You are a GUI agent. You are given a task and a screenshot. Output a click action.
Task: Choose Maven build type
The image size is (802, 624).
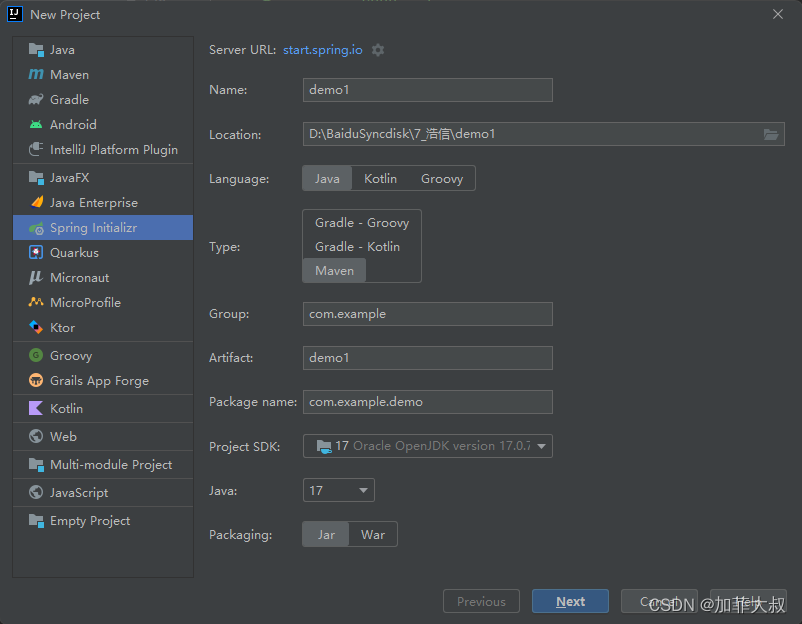click(334, 271)
